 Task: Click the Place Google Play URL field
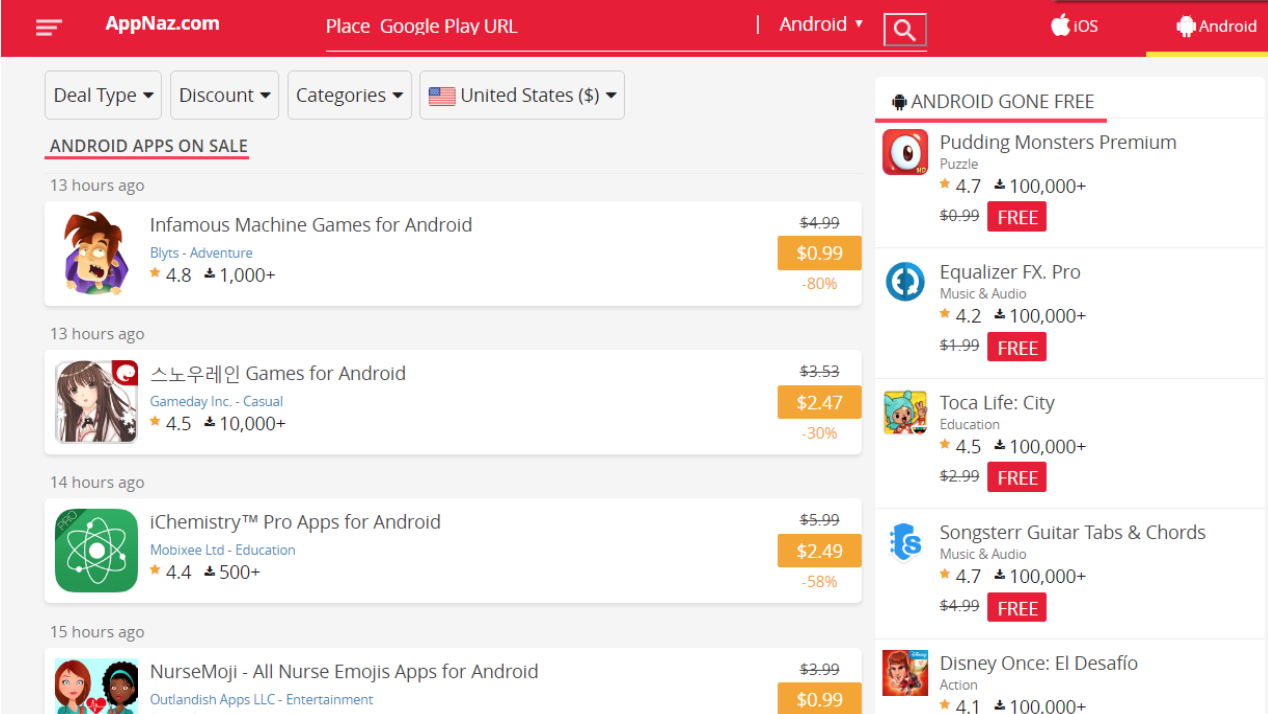pos(540,27)
